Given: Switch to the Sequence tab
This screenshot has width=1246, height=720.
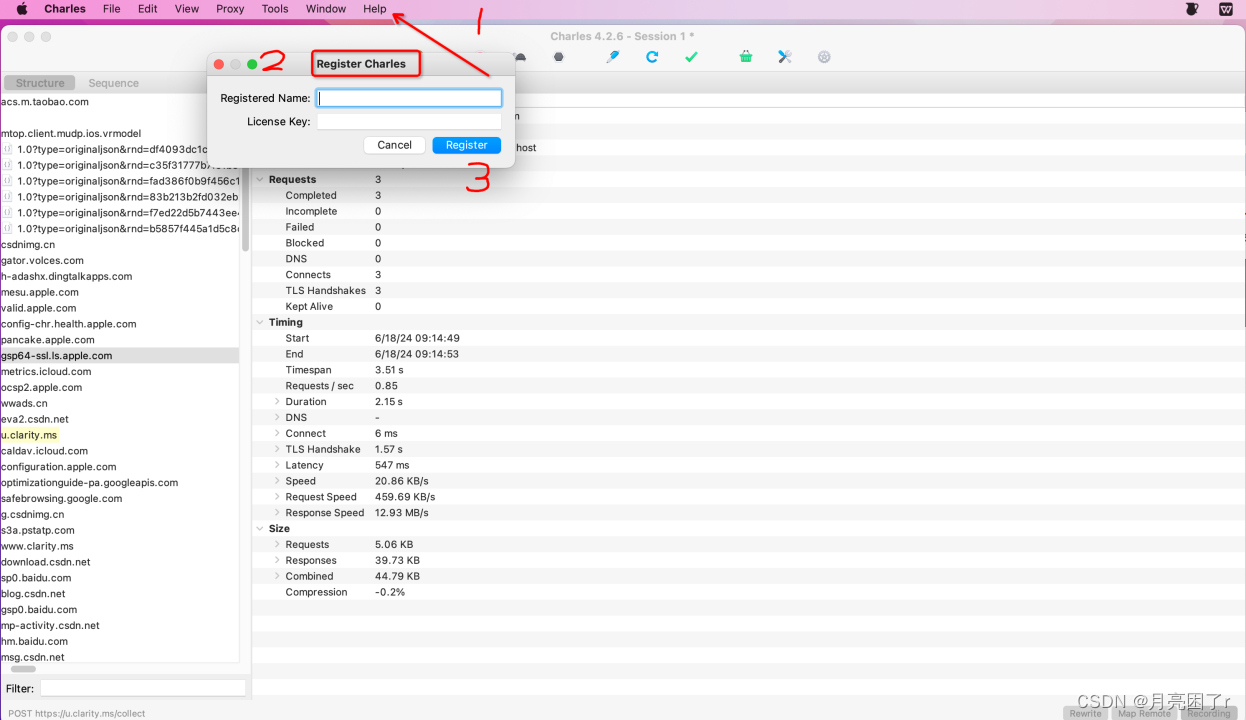Looking at the screenshot, I should [x=114, y=83].
